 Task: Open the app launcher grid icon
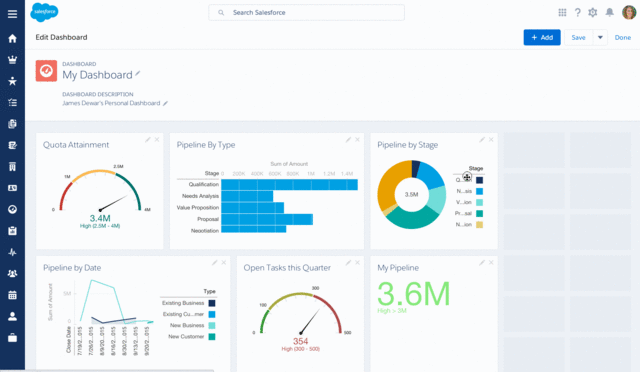click(562, 13)
